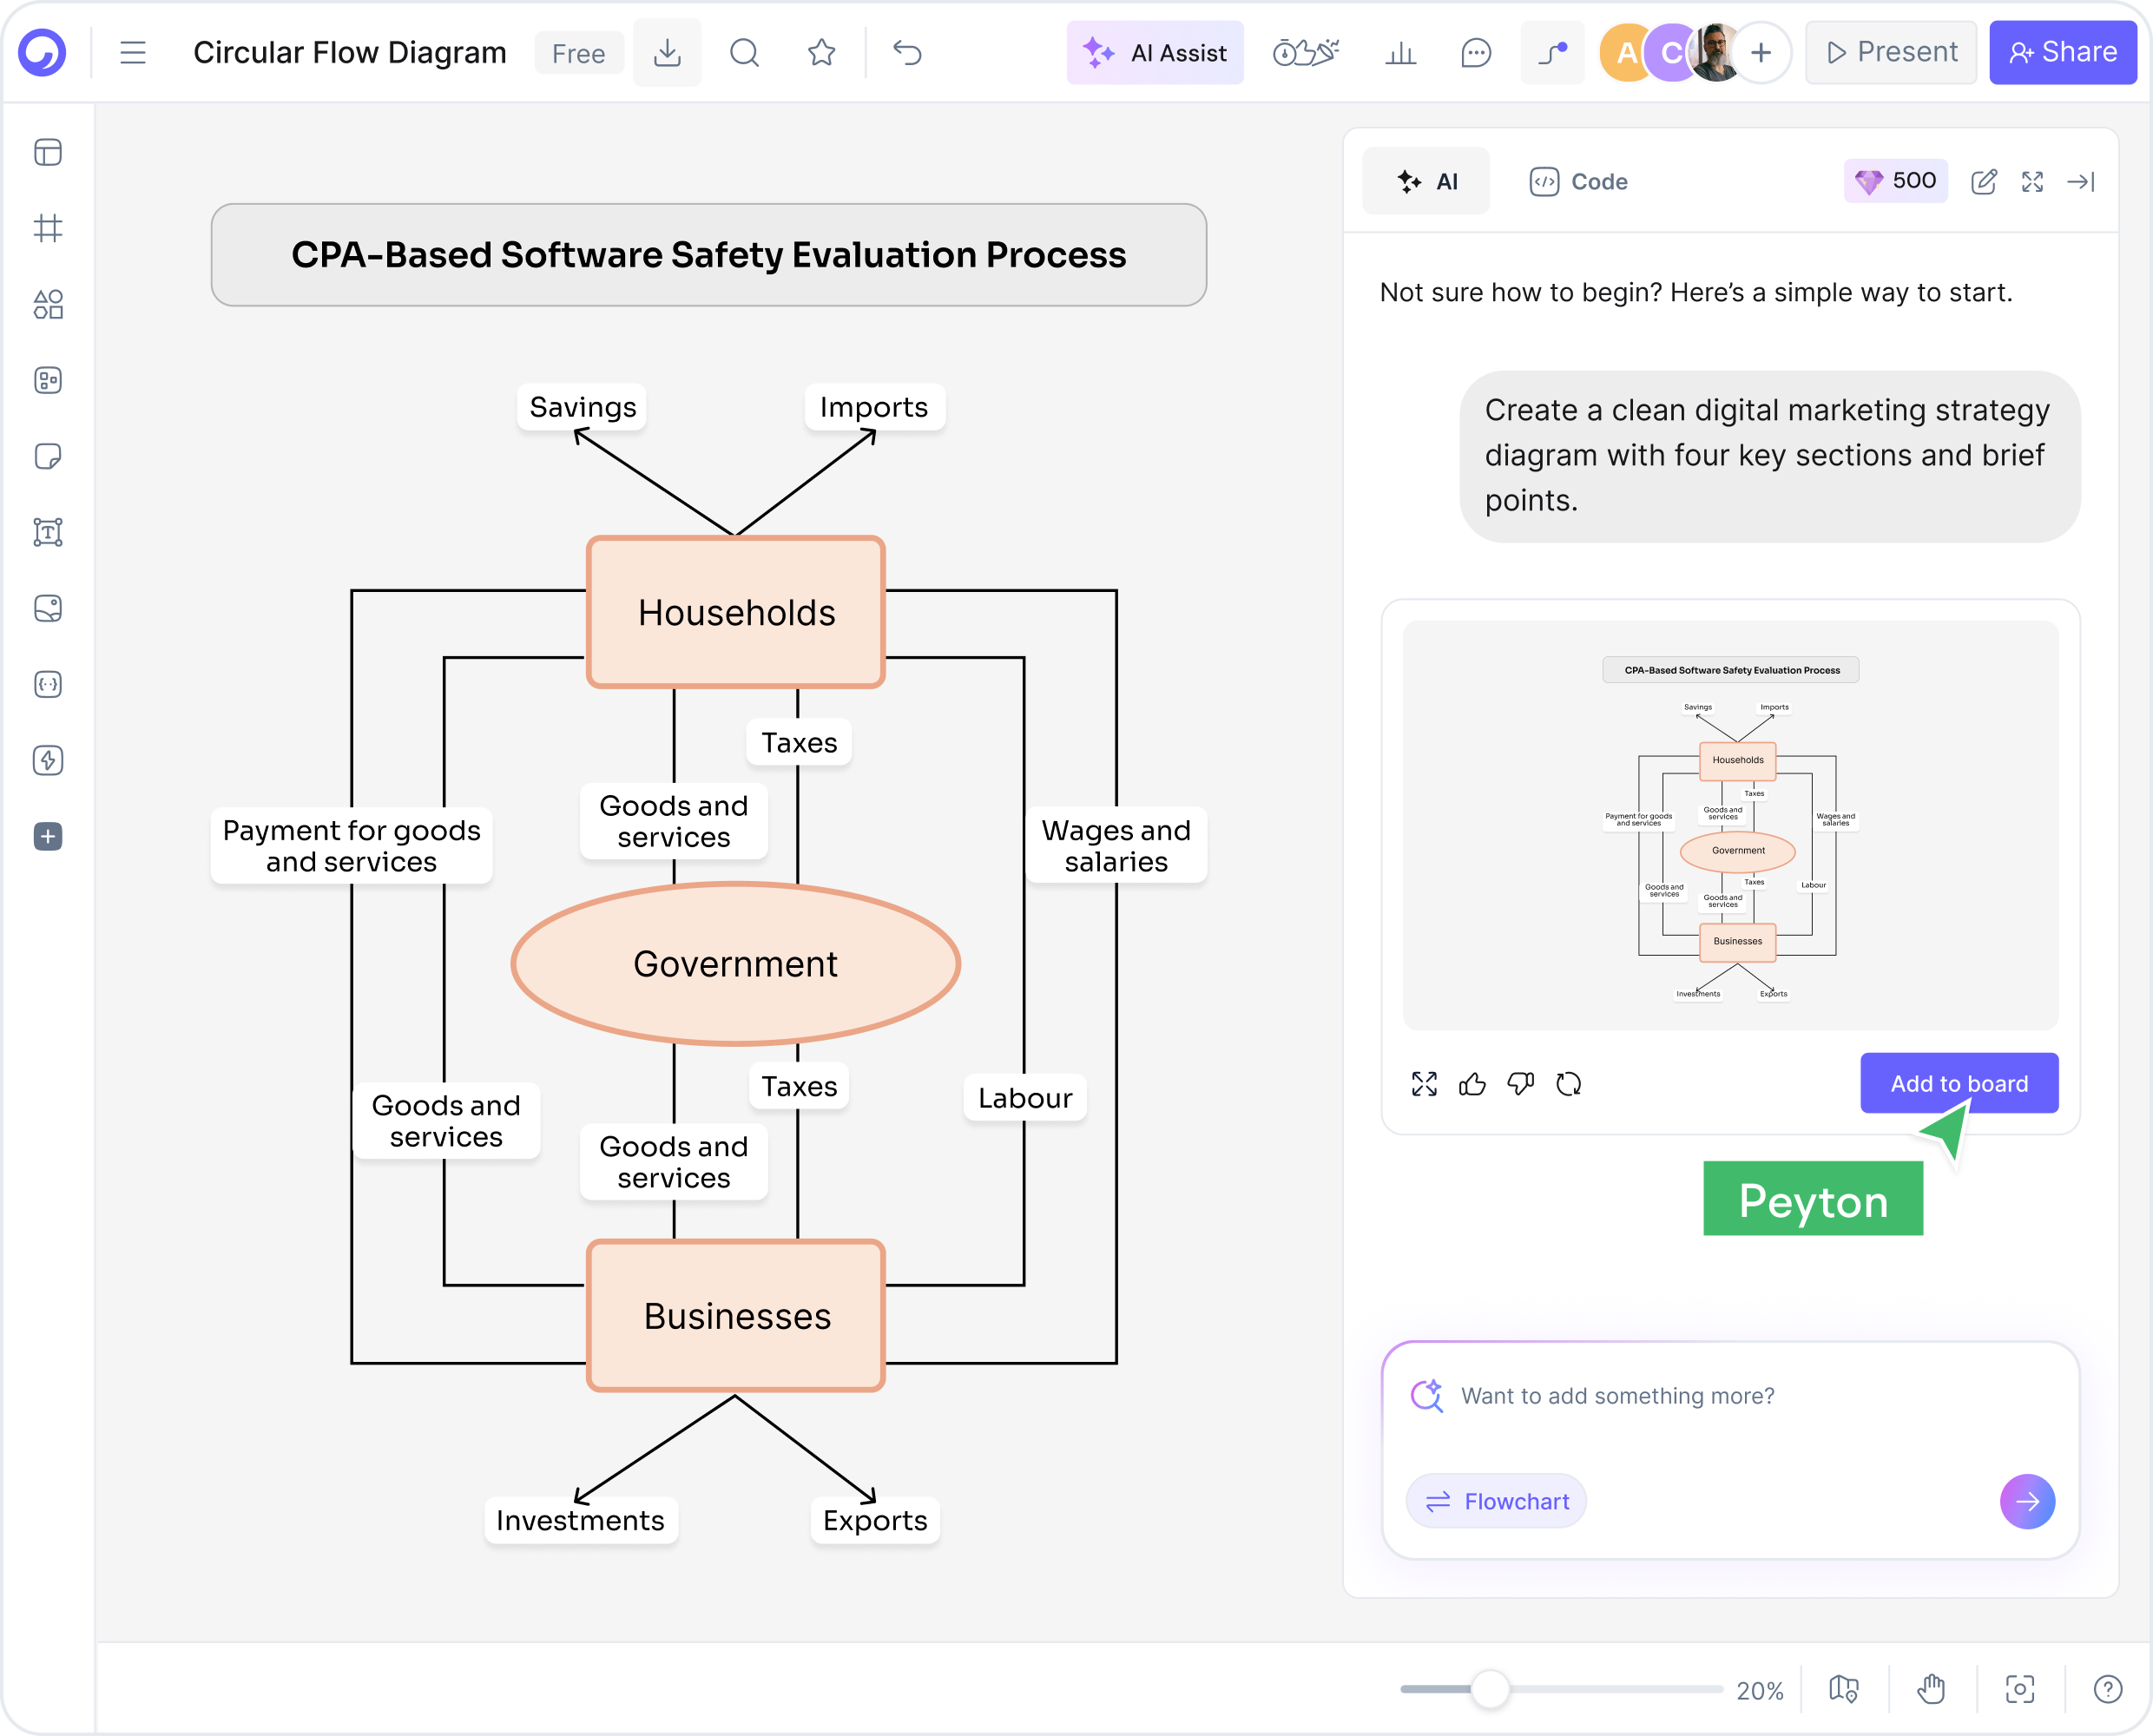Regenerate the diagram result
This screenshot has height=1736, width=2153.
tap(1568, 1084)
